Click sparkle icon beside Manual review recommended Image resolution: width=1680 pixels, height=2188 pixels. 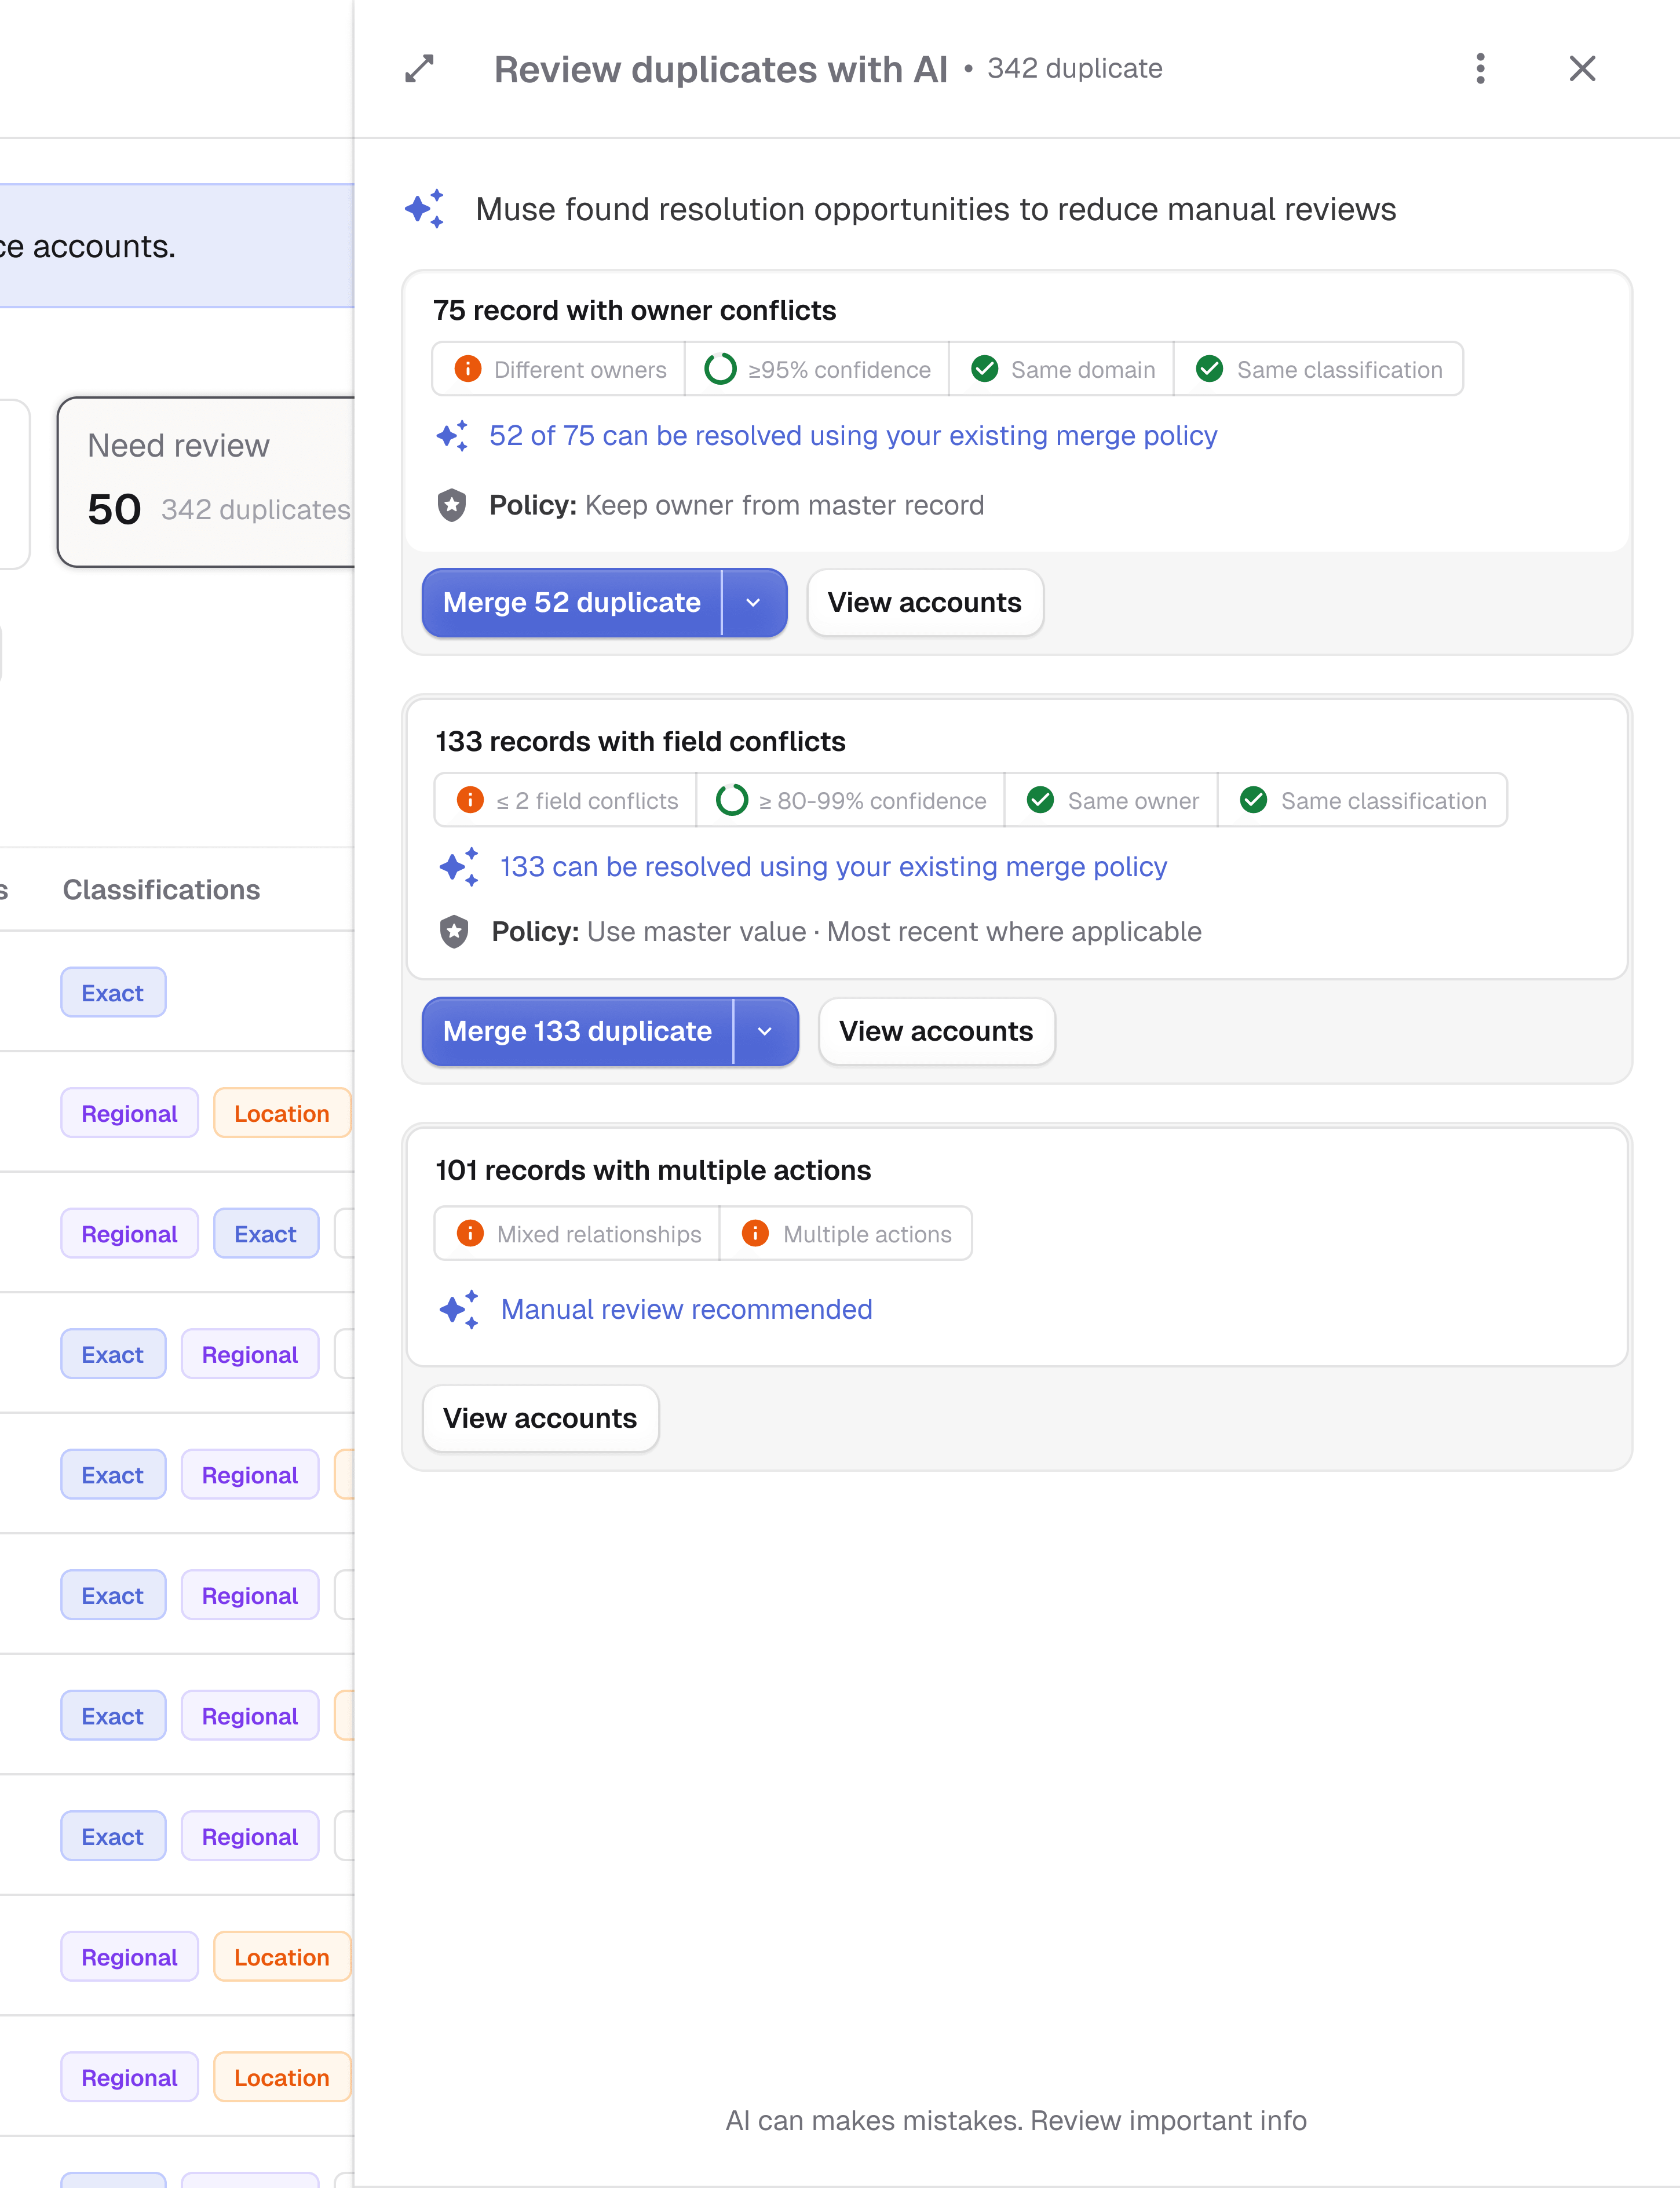(459, 1309)
